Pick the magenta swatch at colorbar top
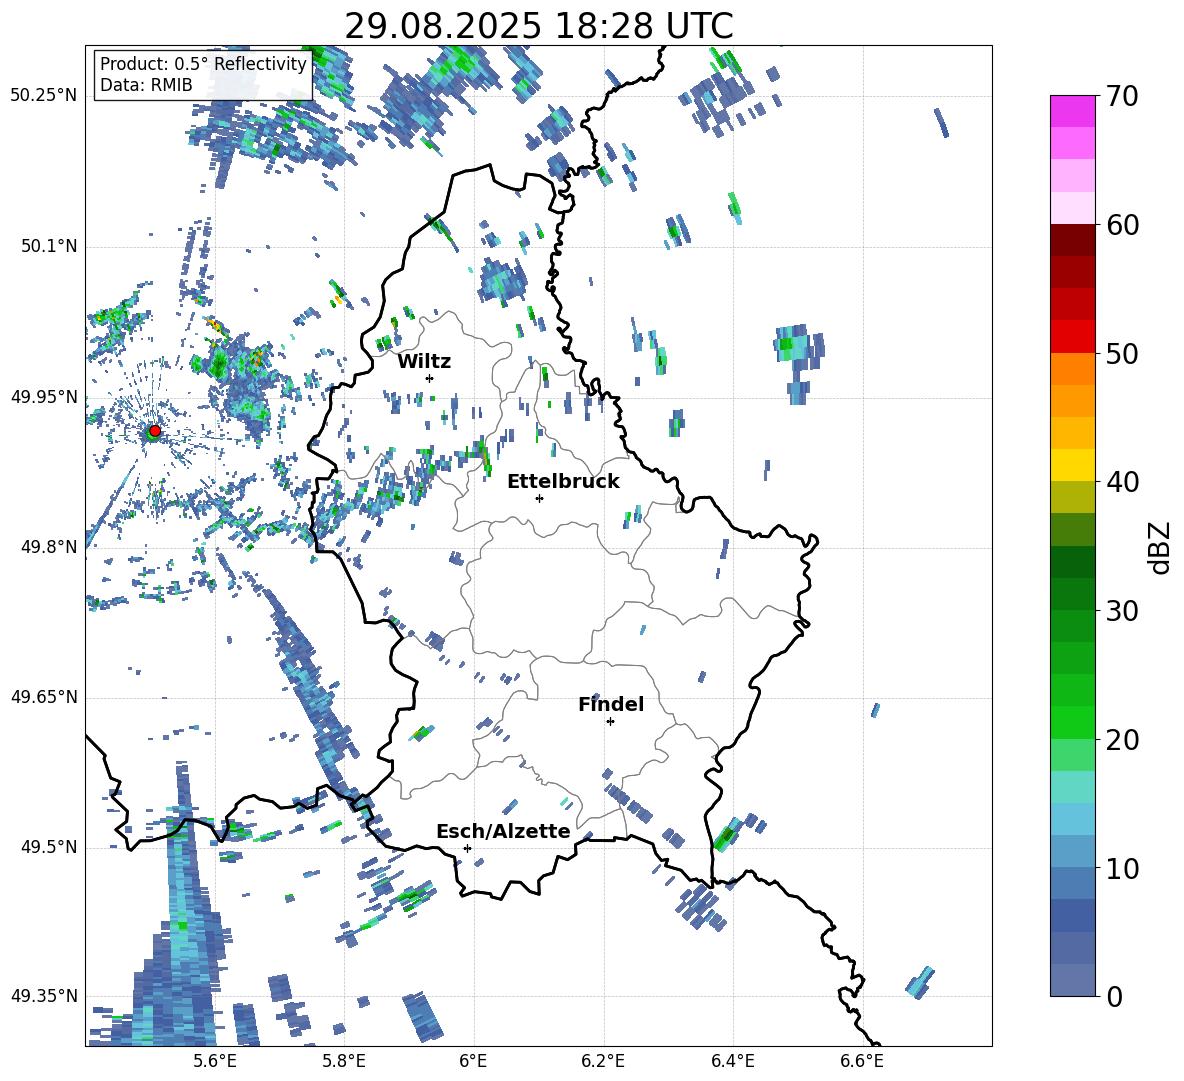1184x1081 pixels. click(x=1072, y=111)
